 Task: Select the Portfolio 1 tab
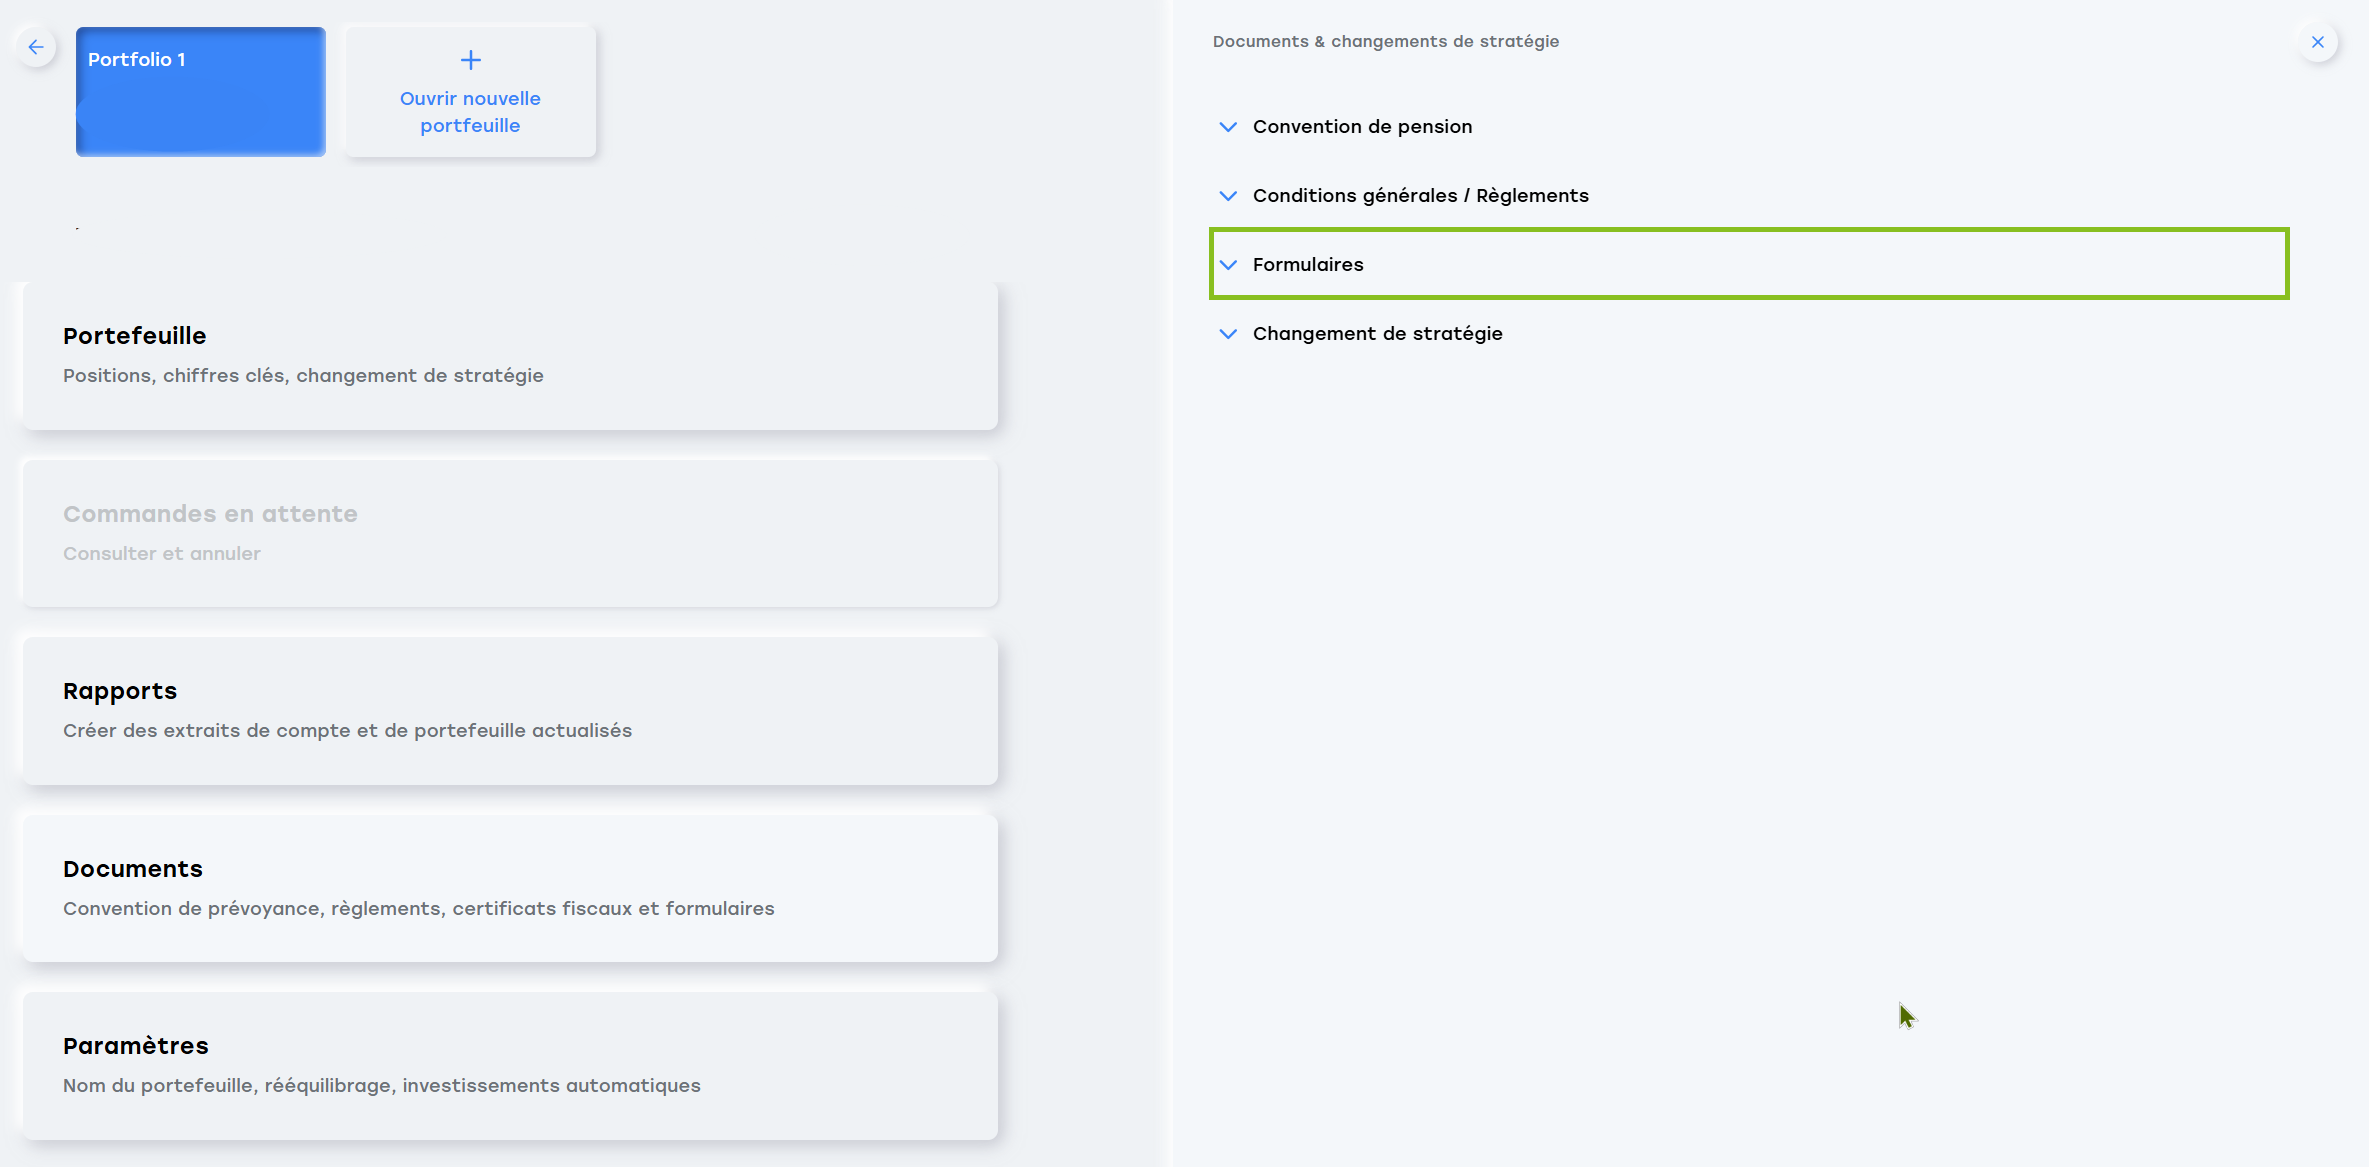(201, 91)
